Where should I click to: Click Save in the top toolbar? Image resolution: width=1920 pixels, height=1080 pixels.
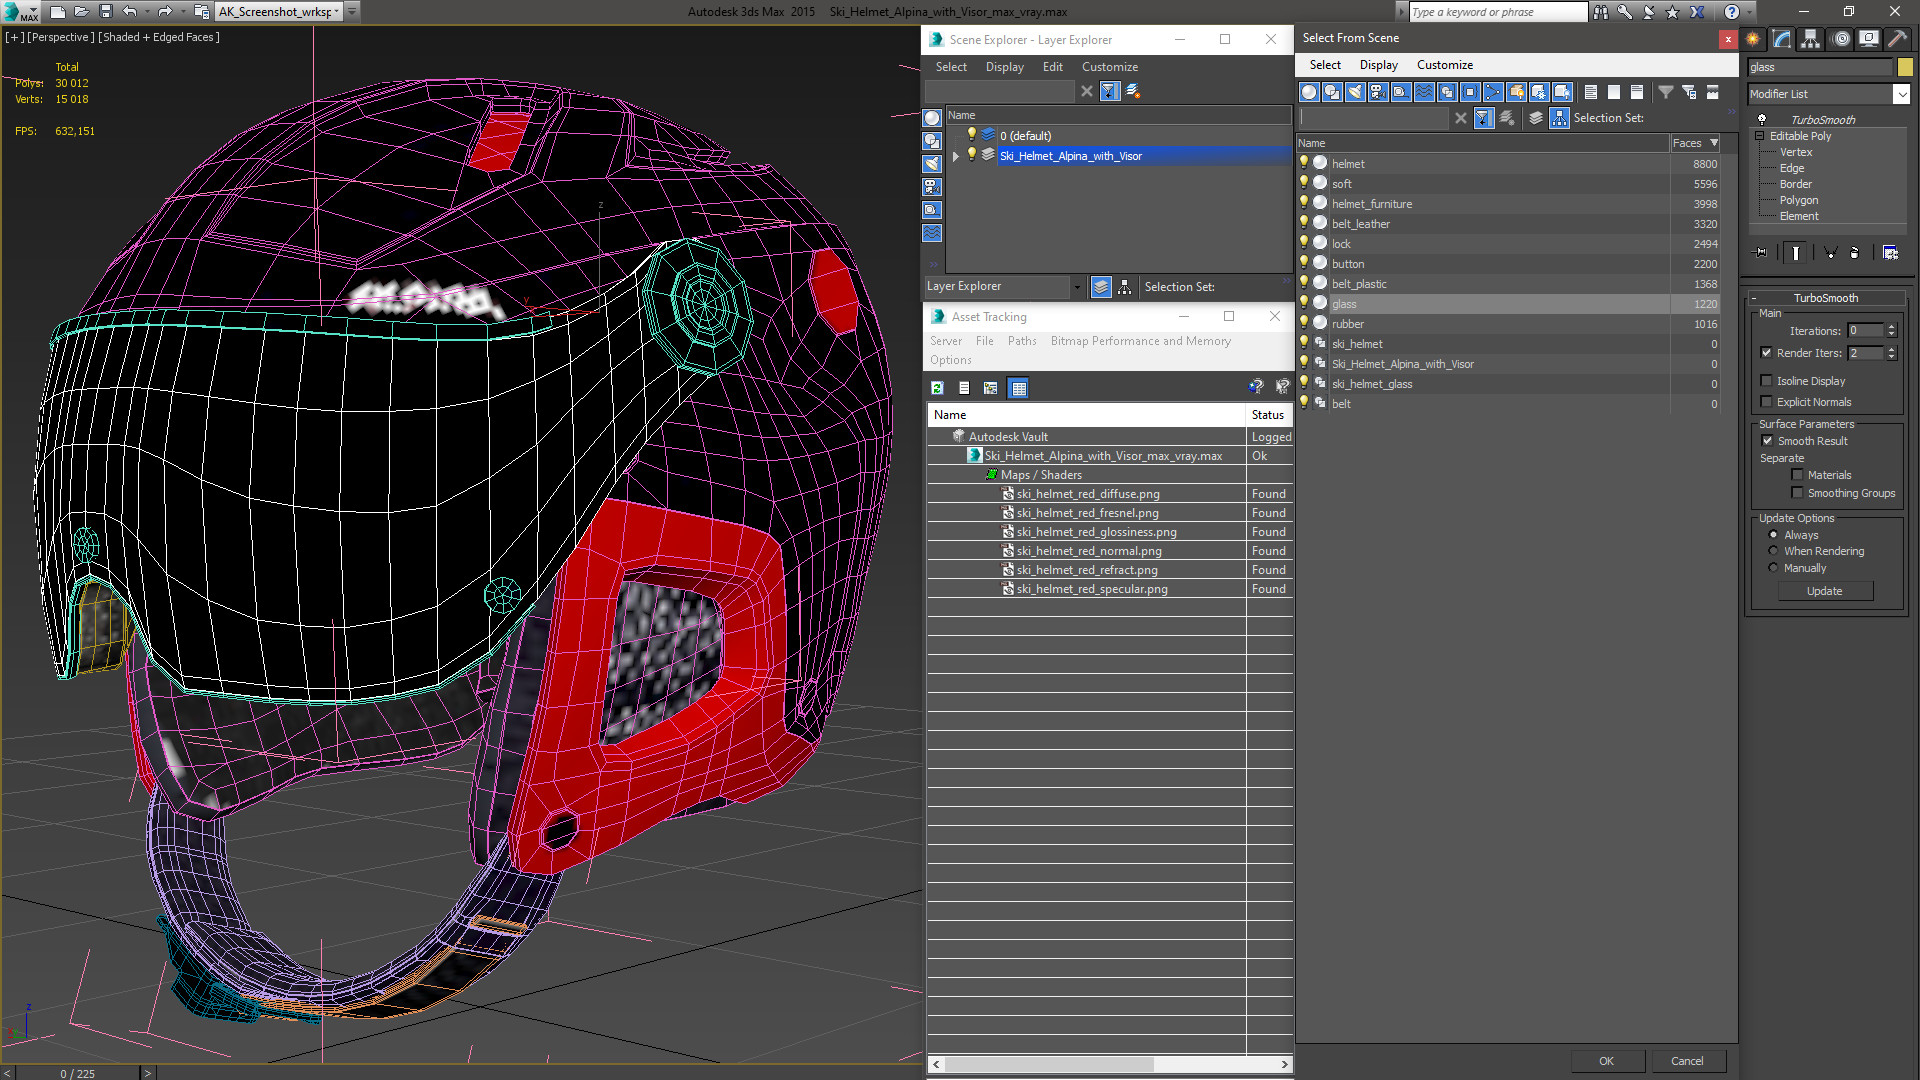pyautogui.click(x=105, y=12)
